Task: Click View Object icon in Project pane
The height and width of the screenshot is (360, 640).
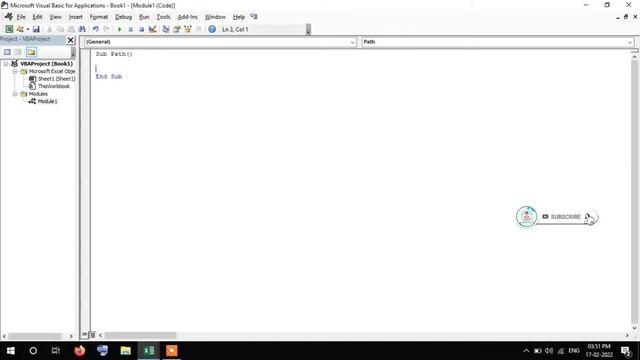Action: [18, 52]
